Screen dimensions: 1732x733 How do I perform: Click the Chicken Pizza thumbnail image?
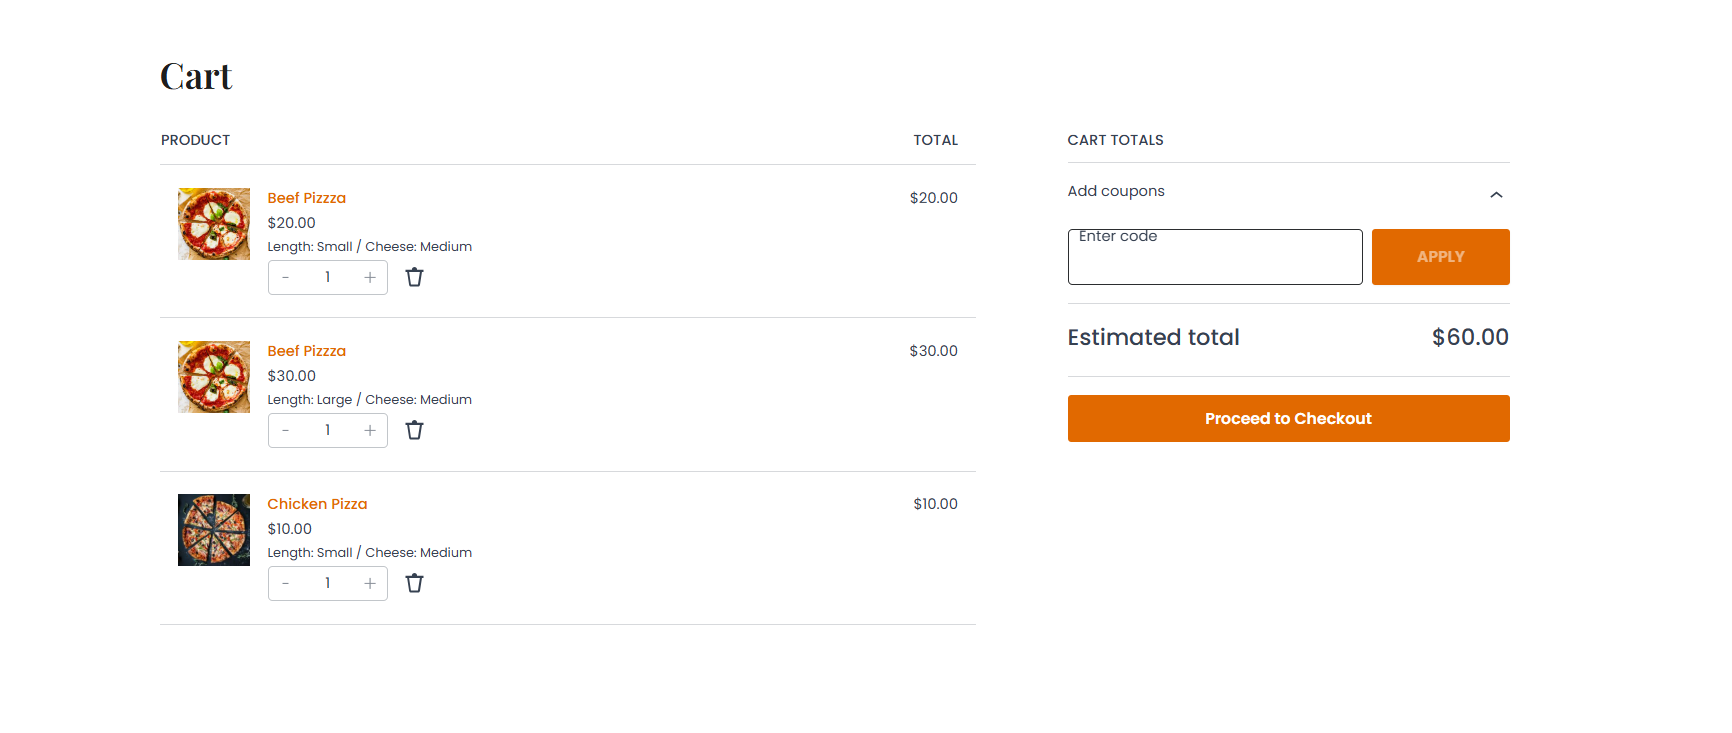coord(214,530)
